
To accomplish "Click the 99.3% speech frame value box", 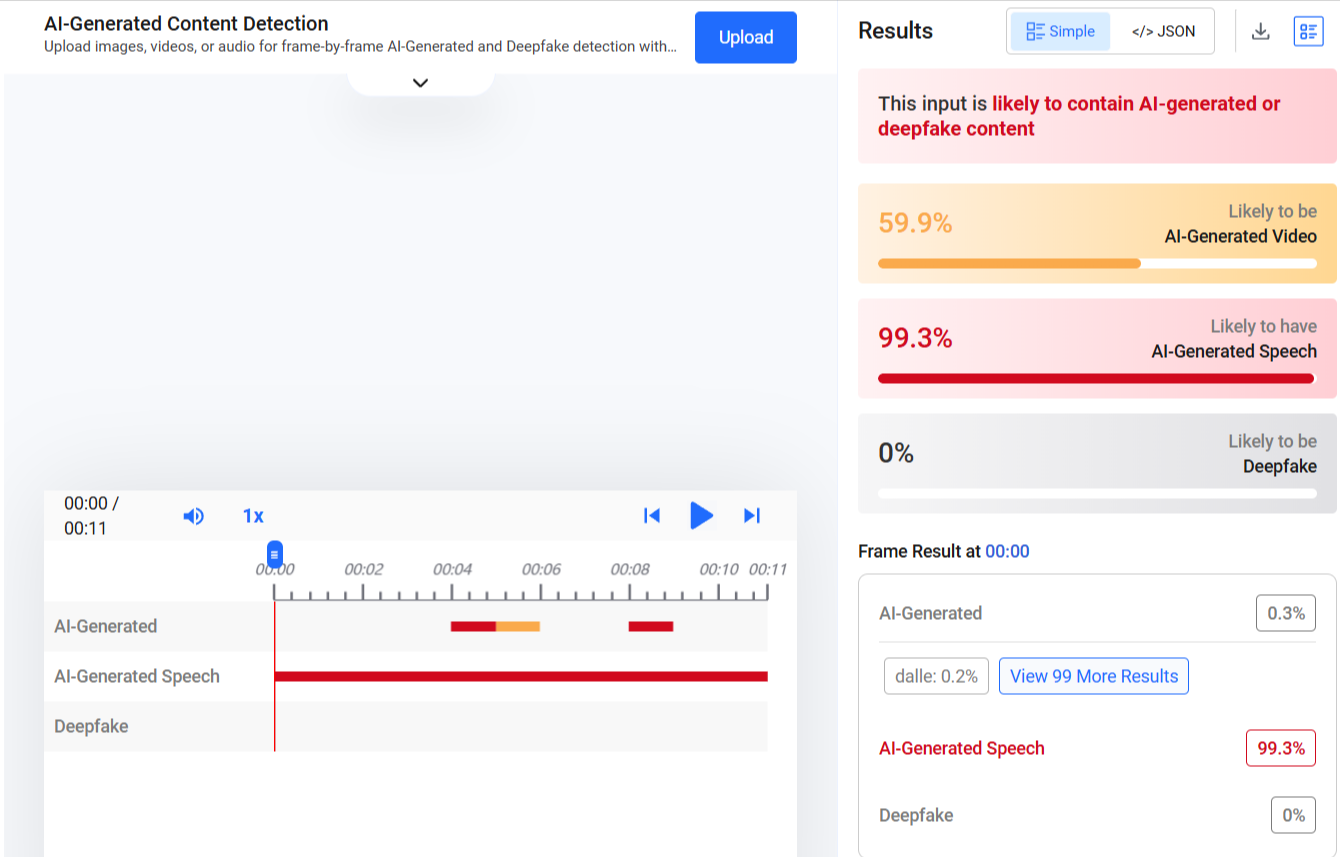I will tap(1281, 748).
